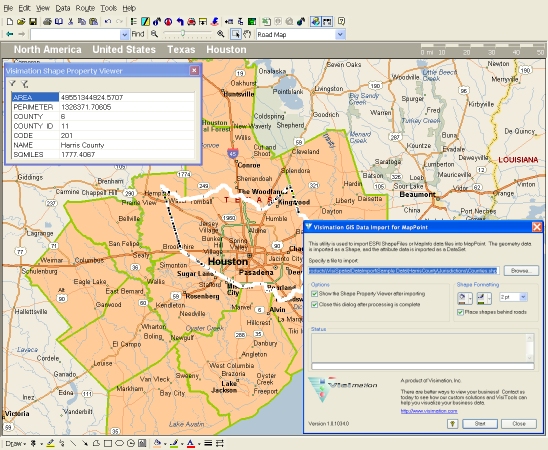
Task: Click the Browse button for the file path
Action: pyautogui.click(x=521, y=270)
